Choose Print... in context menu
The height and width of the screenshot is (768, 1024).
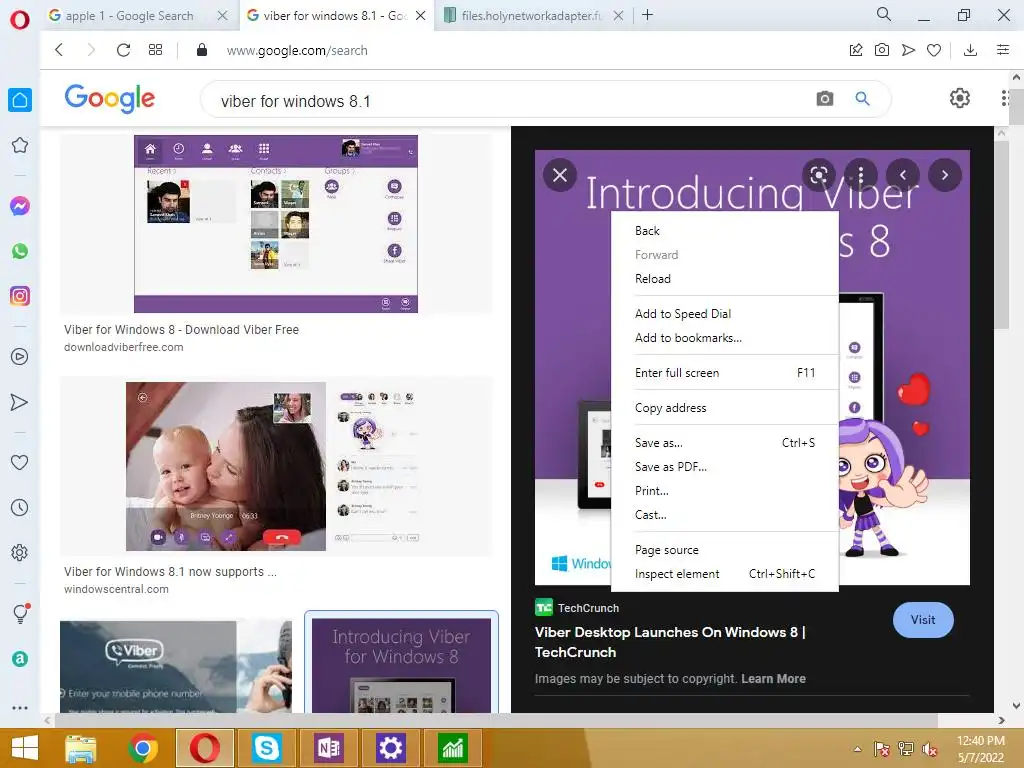(x=725, y=491)
